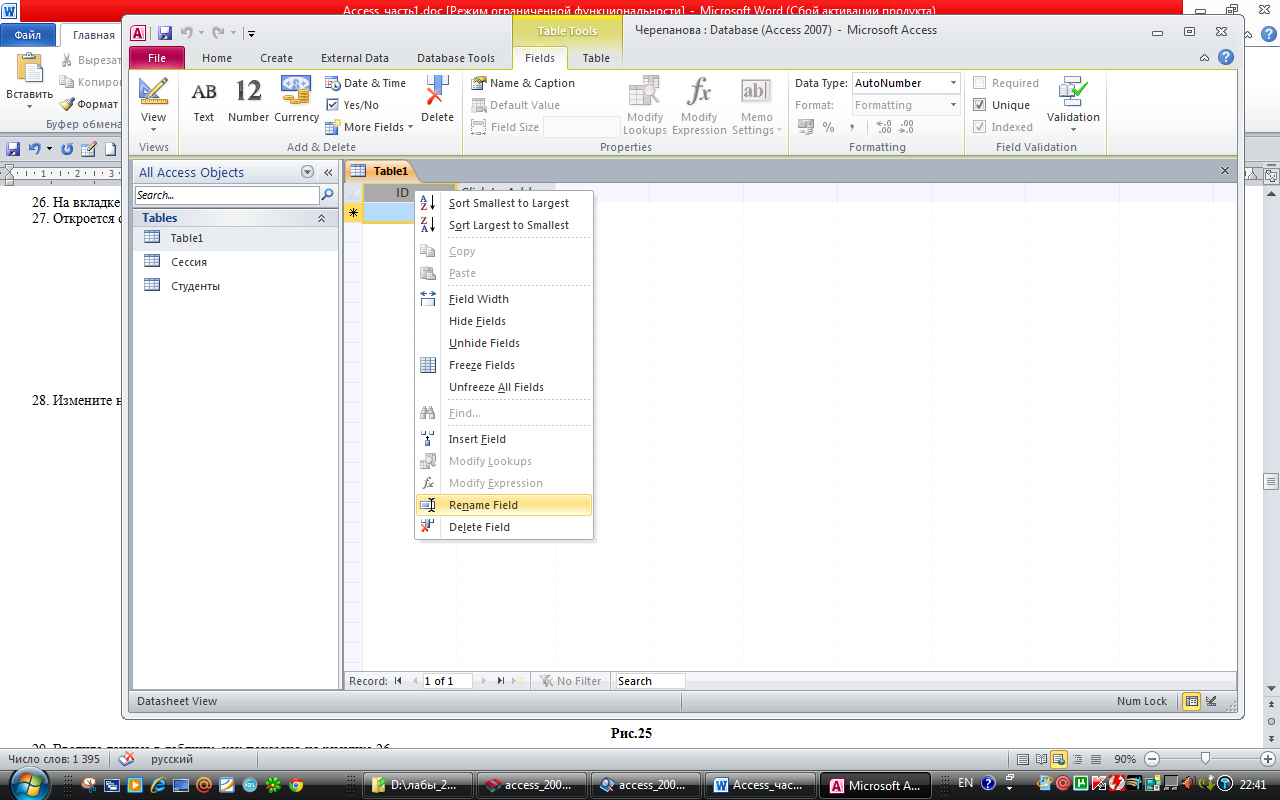Viewport: 1280px width, 800px height.
Task: Choose Rename Field in context menu
Action: (504, 505)
